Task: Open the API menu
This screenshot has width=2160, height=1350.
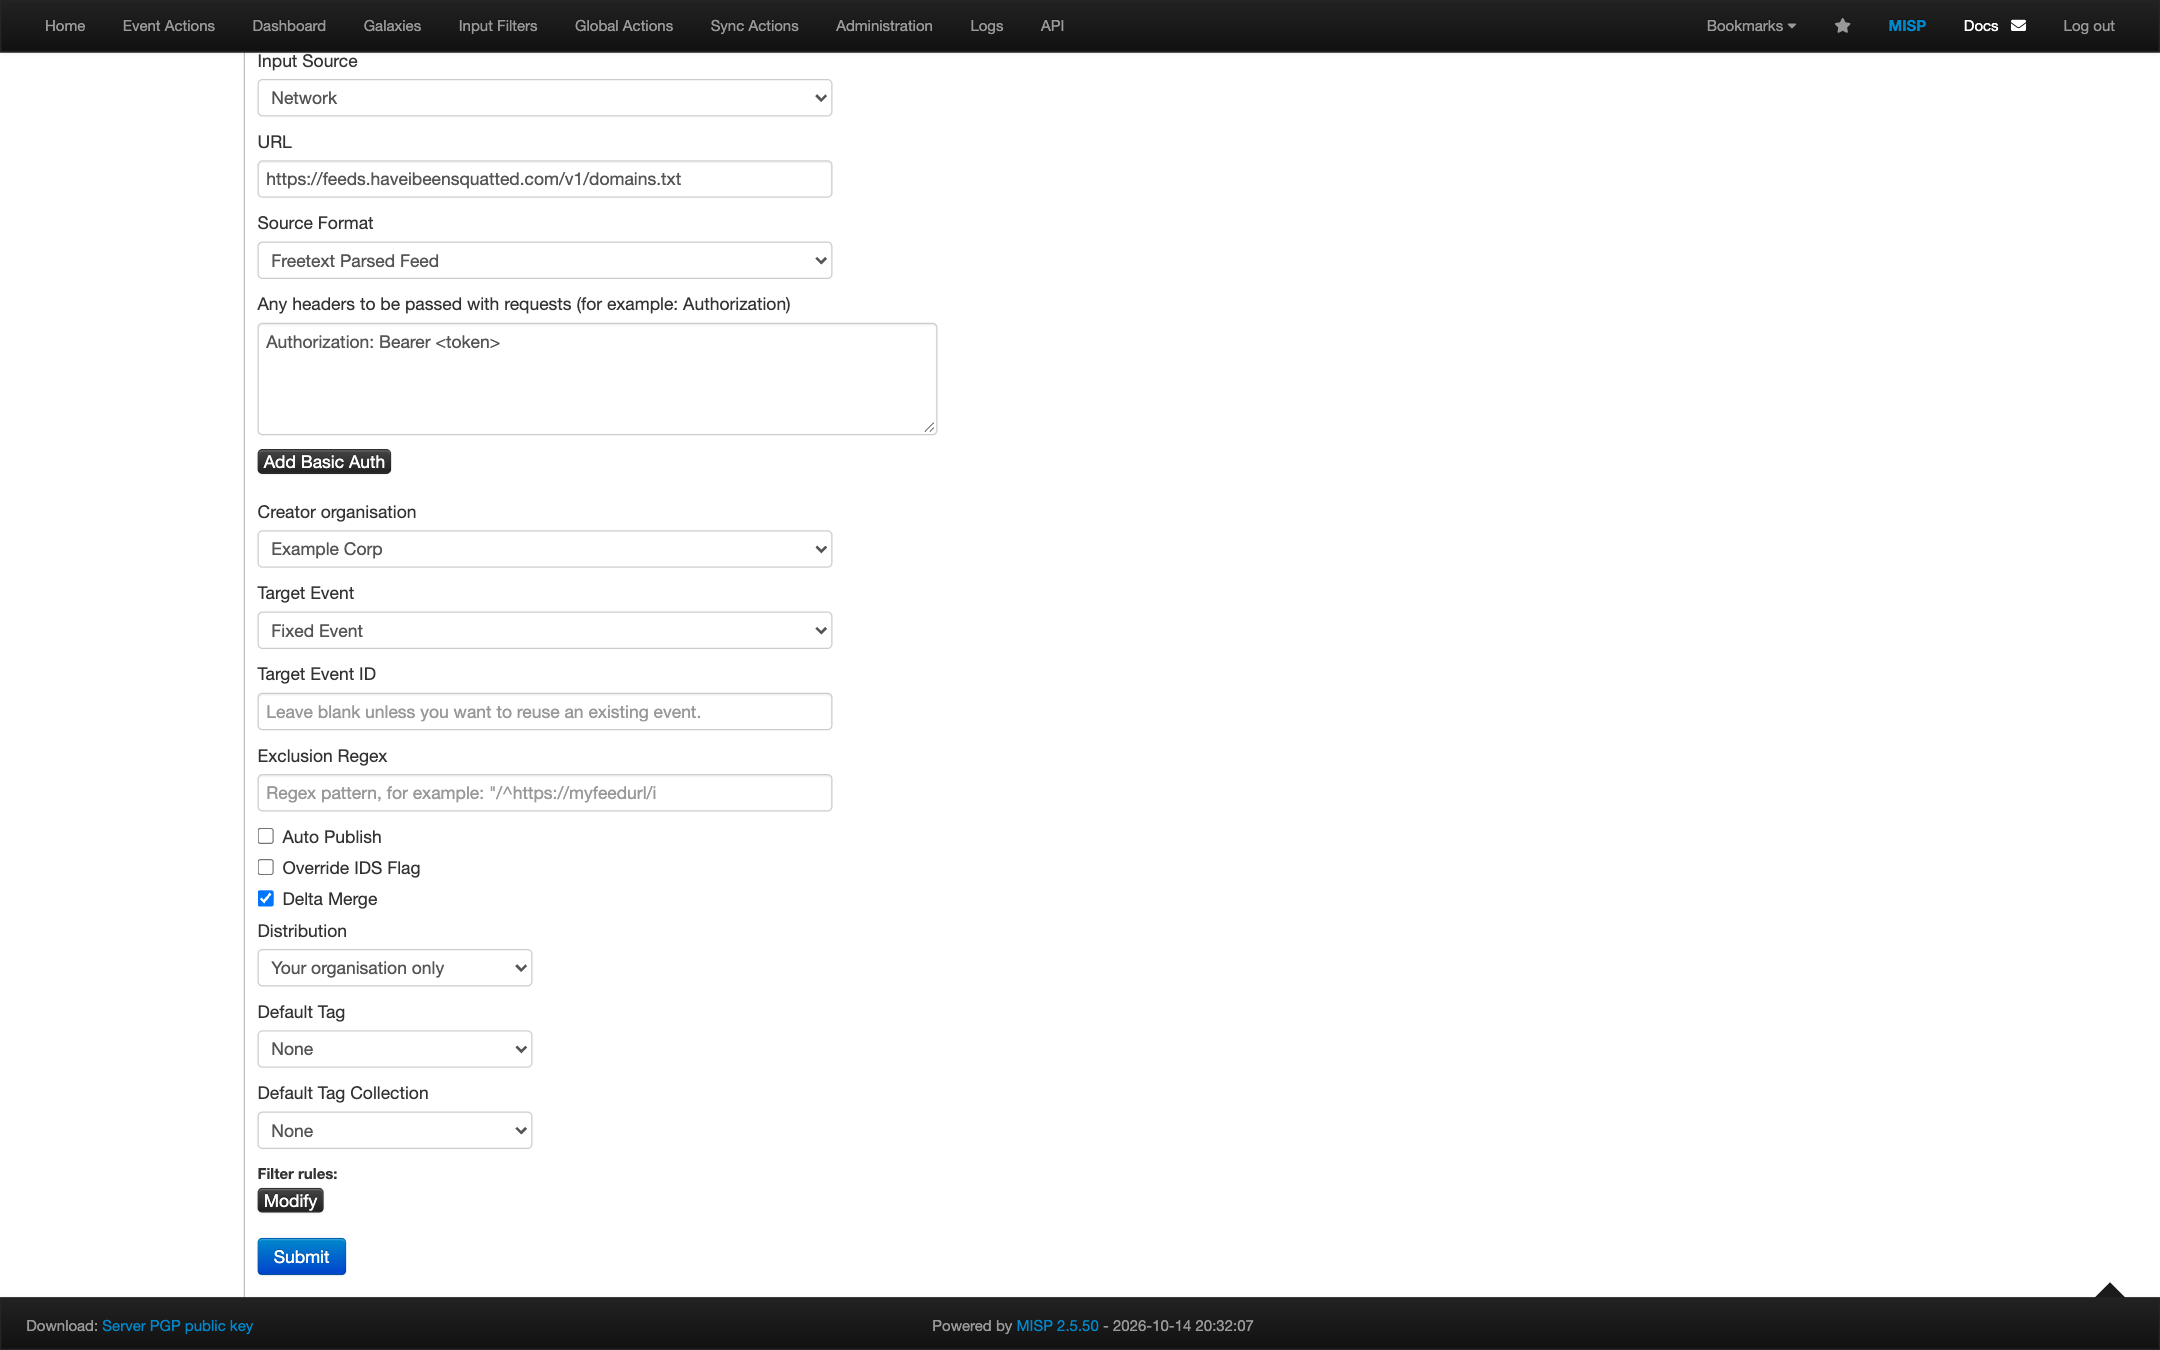Action: (1052, 26)
